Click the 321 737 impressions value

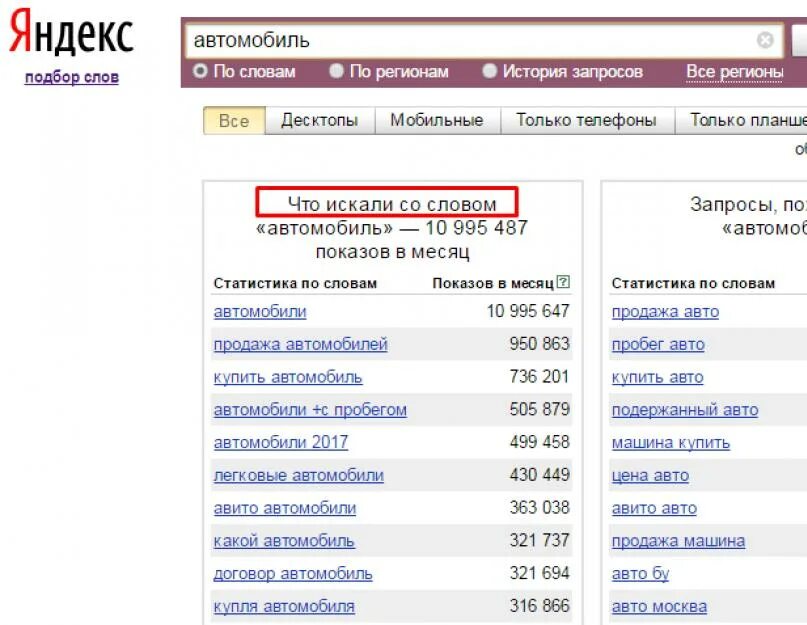point(539,540)
